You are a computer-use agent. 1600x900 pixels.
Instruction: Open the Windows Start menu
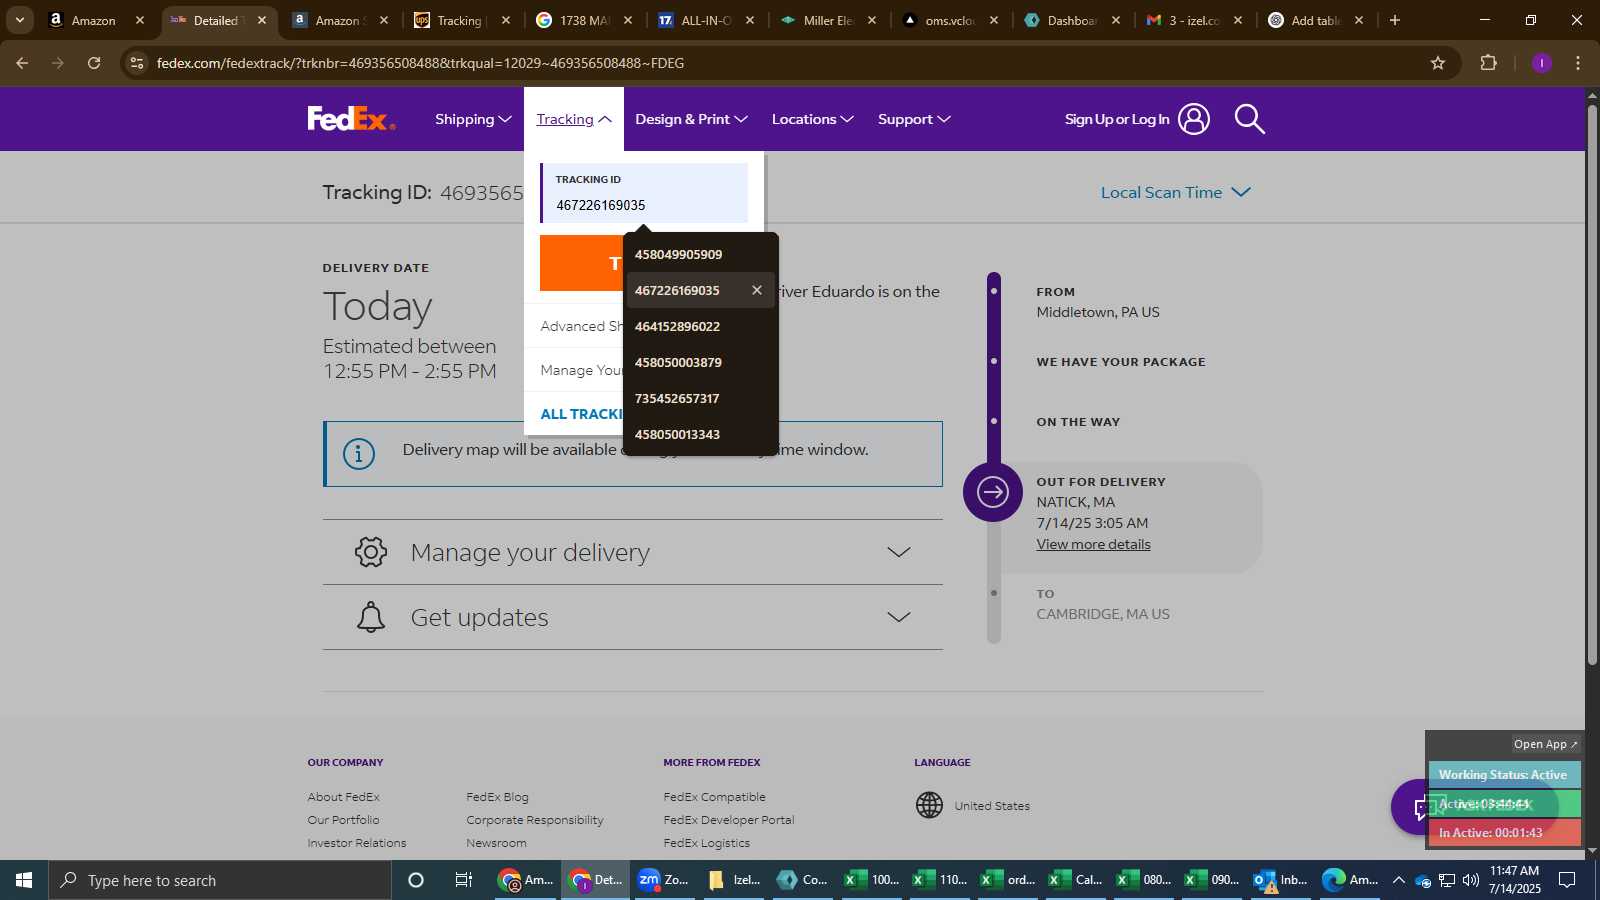[x=24, y=880]
